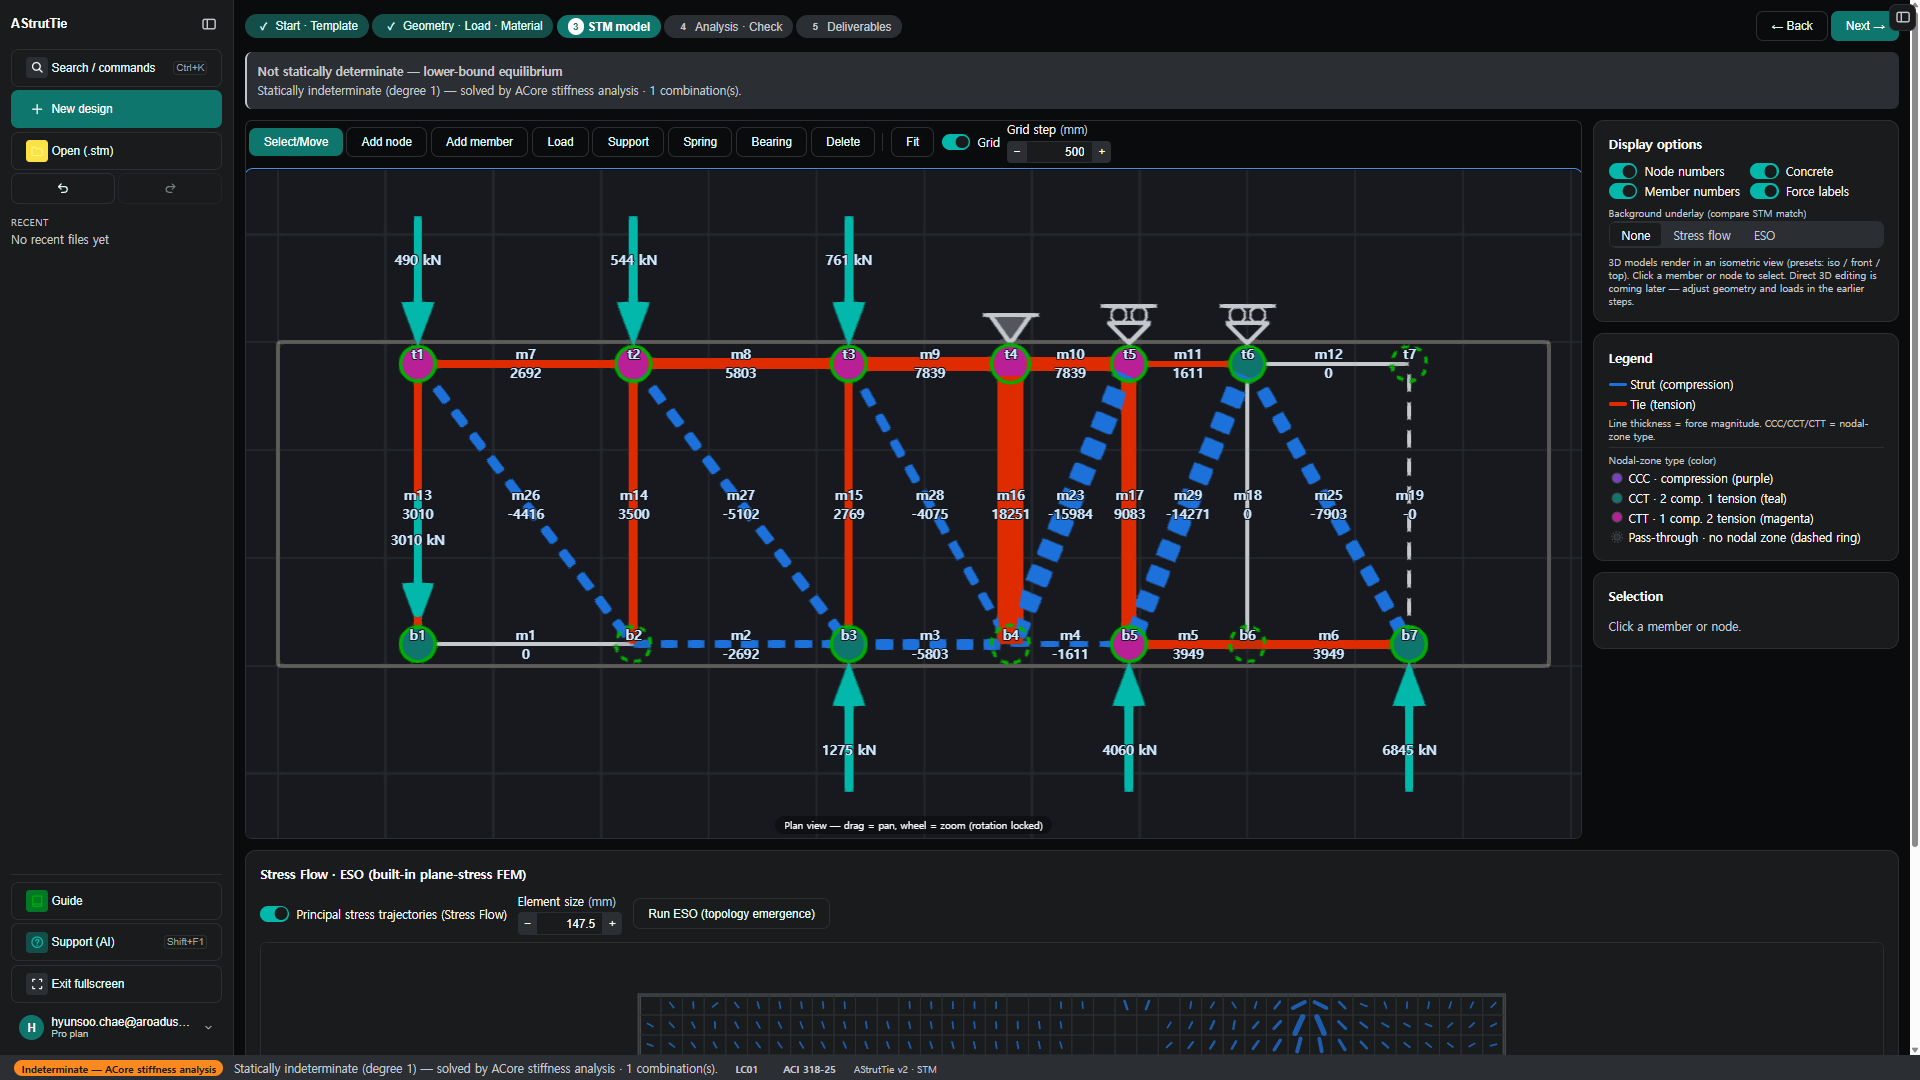
Task: Activate the Add member tool
Action: 479,142
